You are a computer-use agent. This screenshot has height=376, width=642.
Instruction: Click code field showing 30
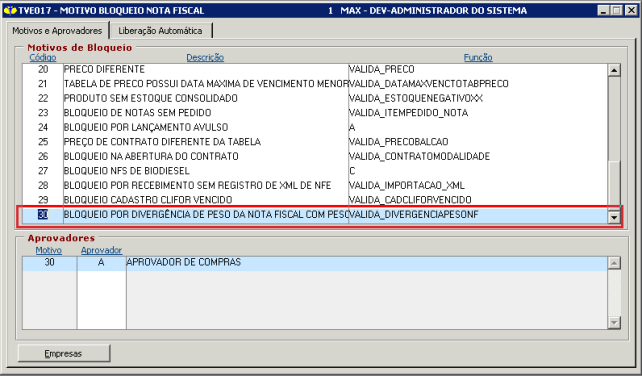click(x=43, y=215)
